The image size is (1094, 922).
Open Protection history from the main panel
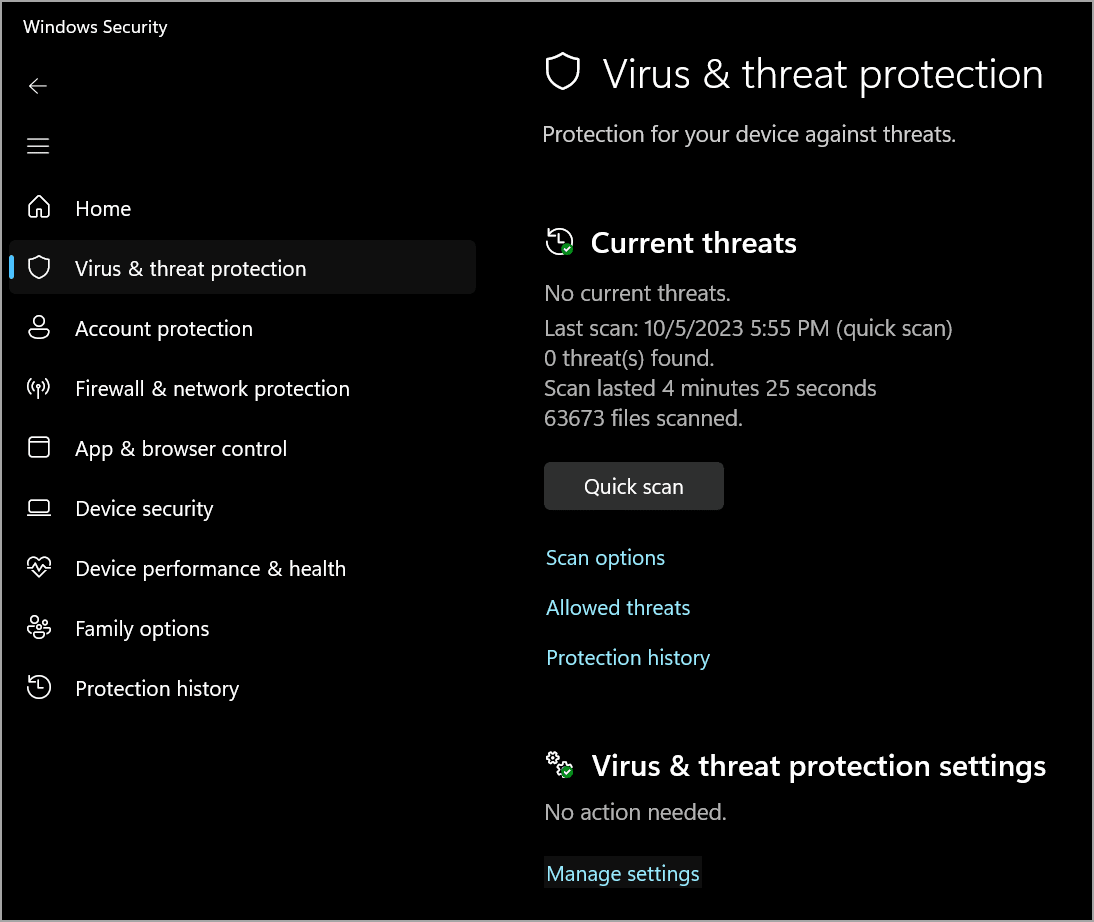coord(628,657)
